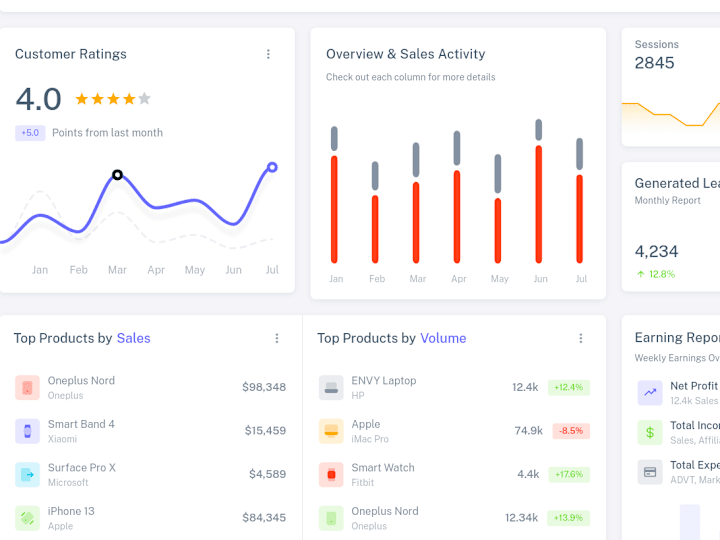Click the Overview & Sales Activity title
Screen dimensions: 720x540
[405, 54]
